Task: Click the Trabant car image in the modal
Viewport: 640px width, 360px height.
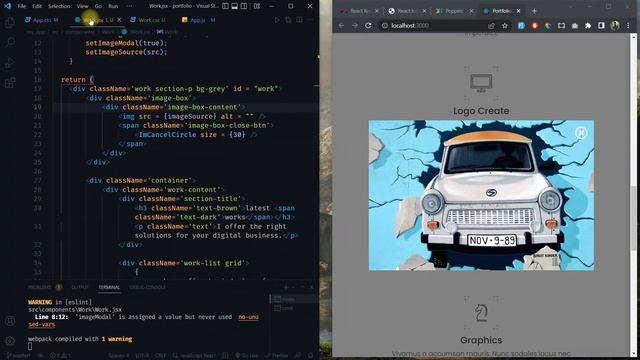Action: (x=481, y=195)
